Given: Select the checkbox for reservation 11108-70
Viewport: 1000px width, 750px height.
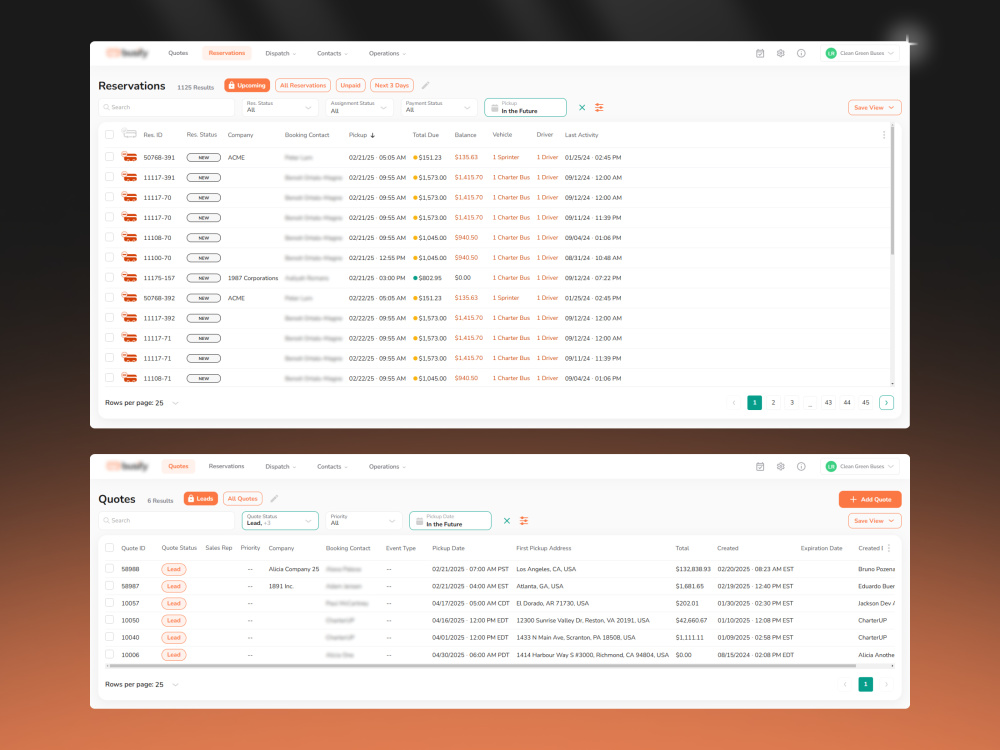Looking at the screenshot, I should pos(110,237).
